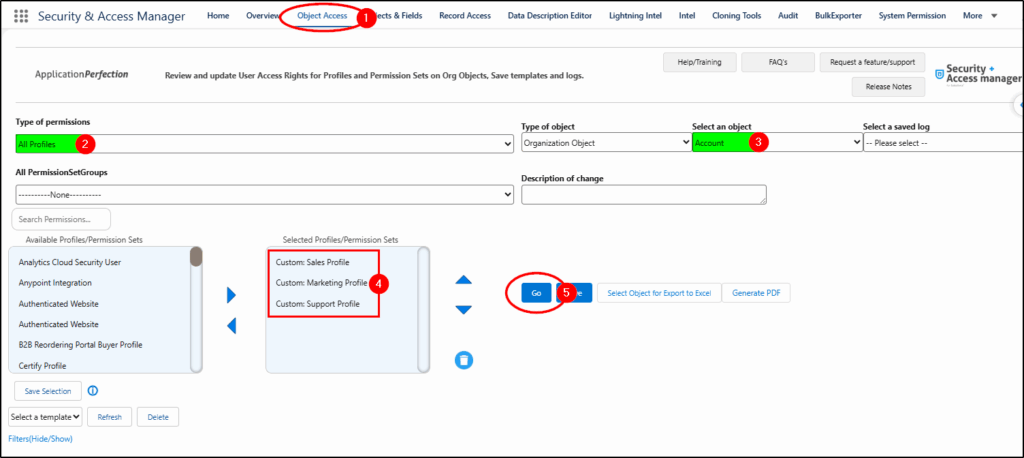The image size is (1024, 458).
Task: Click the right arrow to add profiles
Action: (231, 294)
